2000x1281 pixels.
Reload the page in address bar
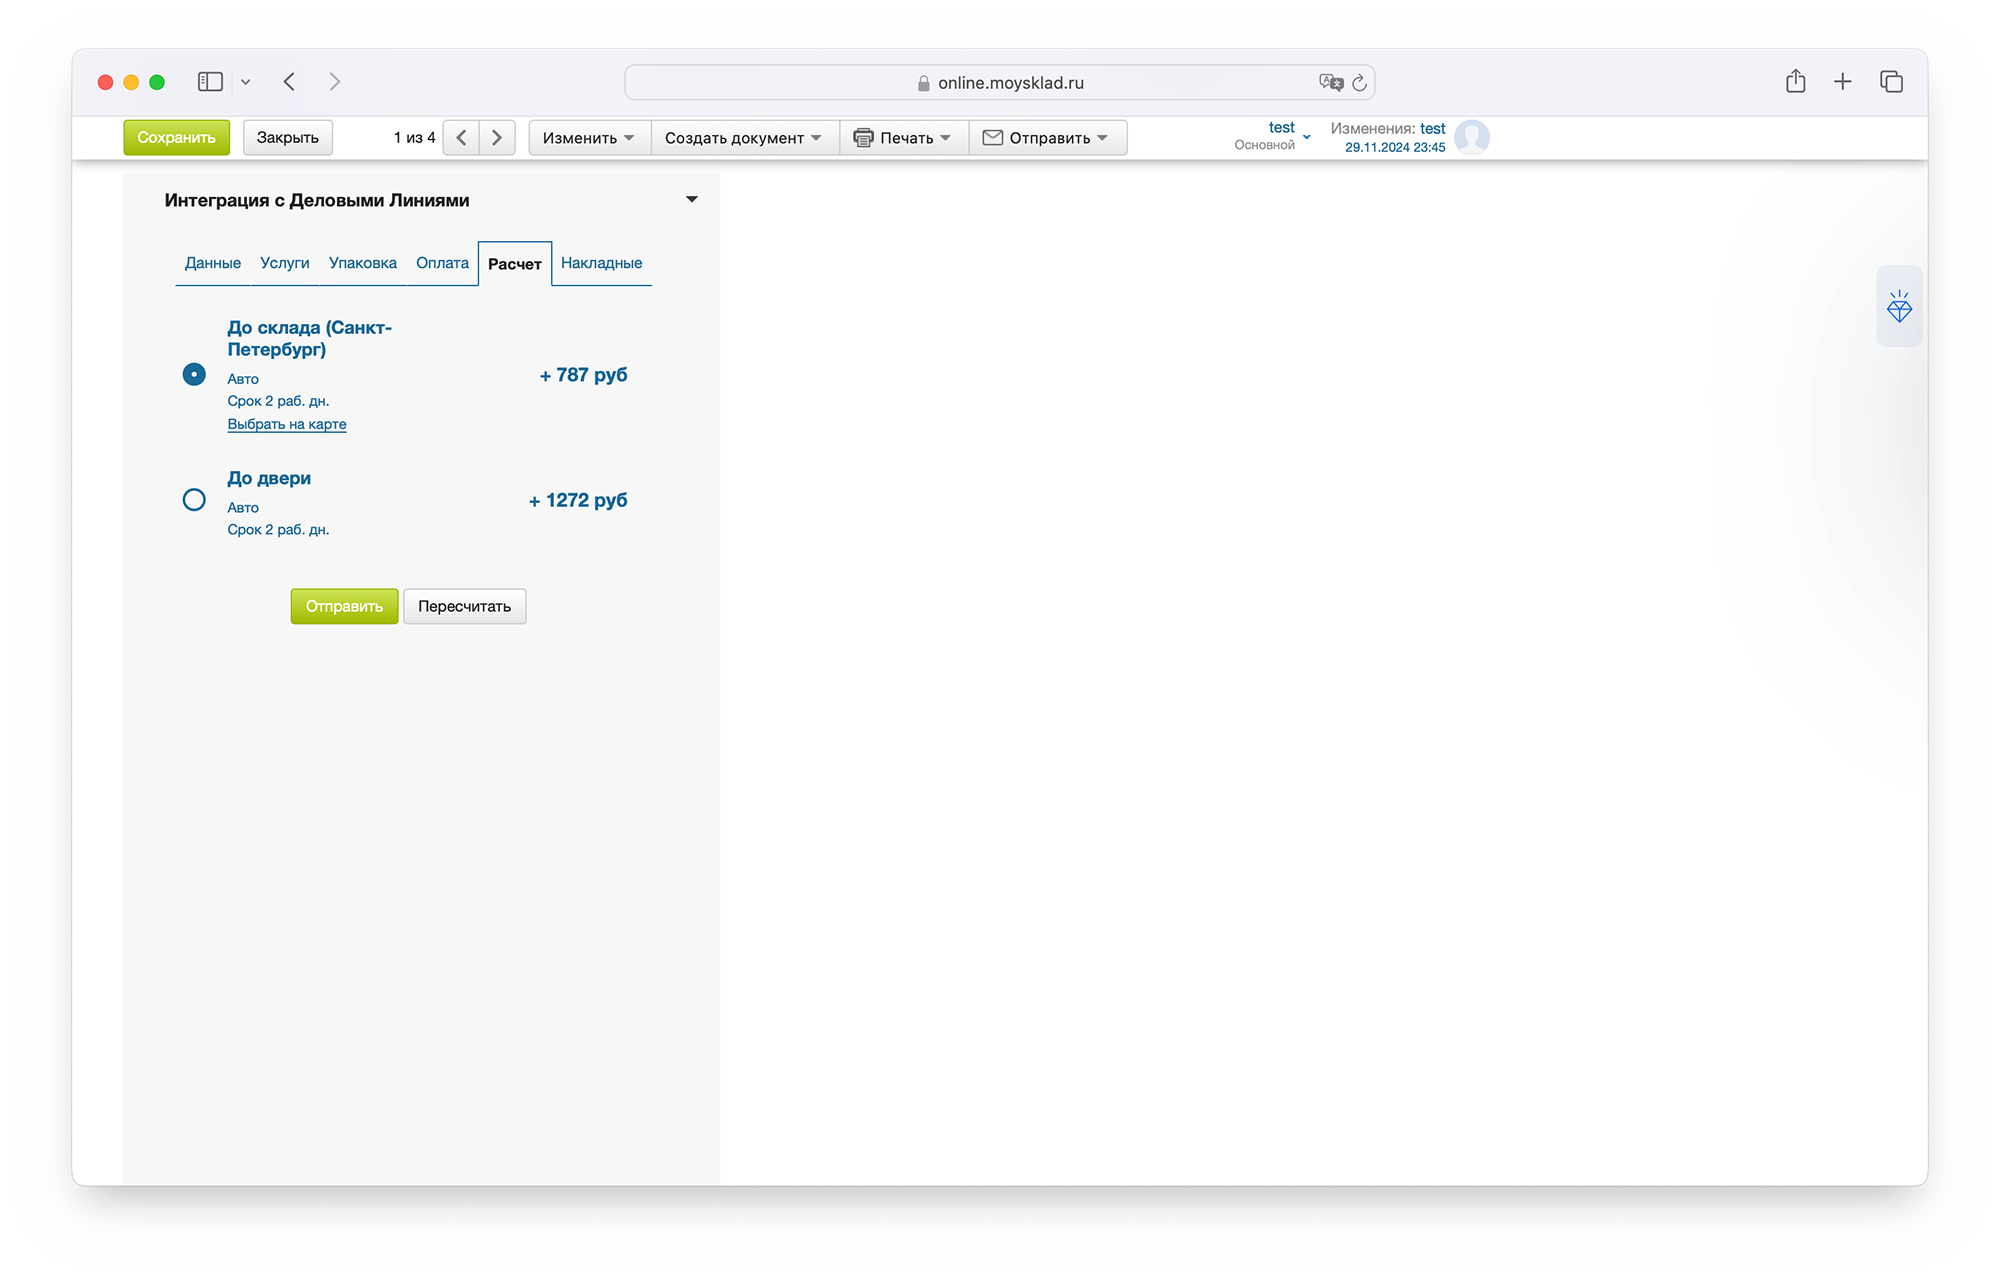click(x=1359, y=83)
